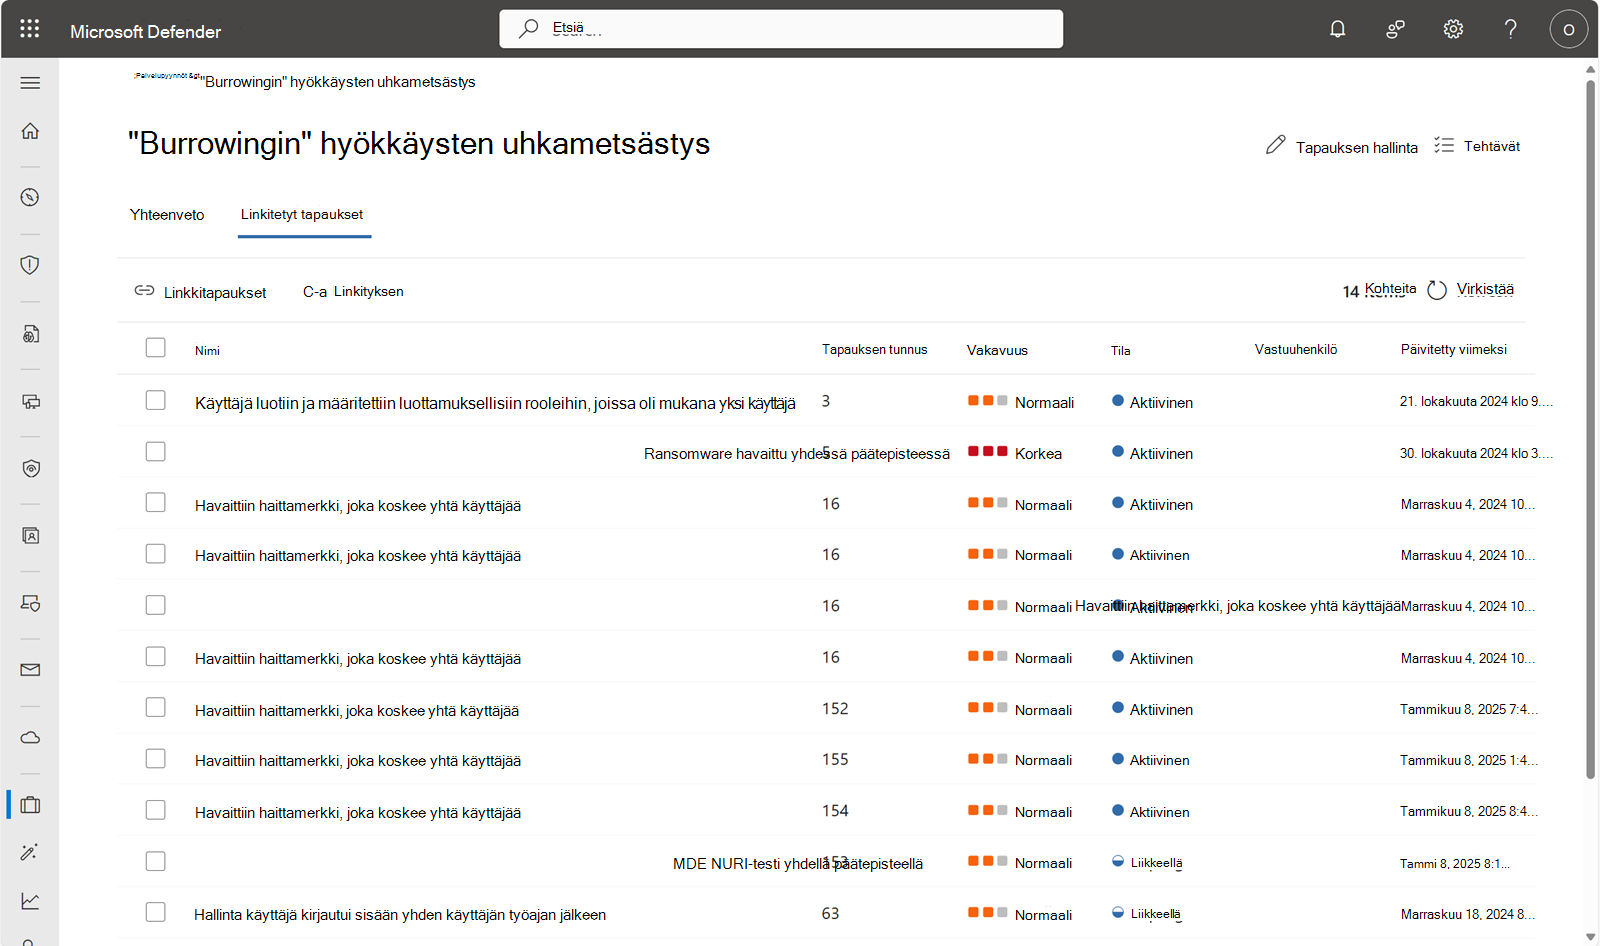This screenshot has height=946, width=1600.
Task: Click the Etsiä search field
Action: (x=781, y=29)
